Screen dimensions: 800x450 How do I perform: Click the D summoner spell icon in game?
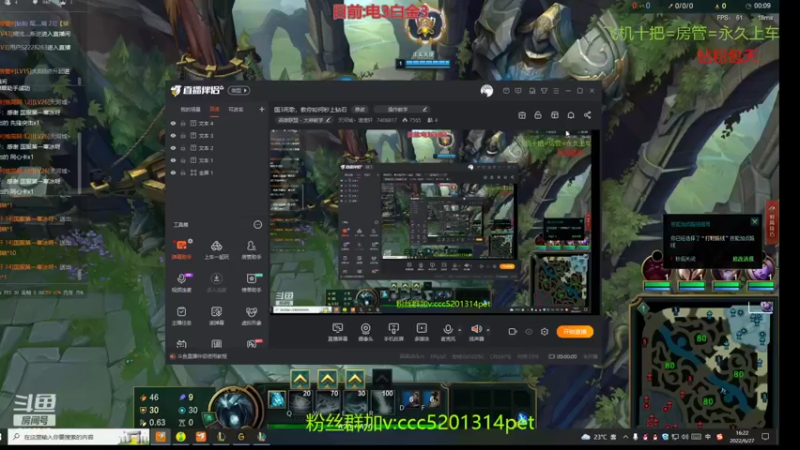(x=410, y=399)
